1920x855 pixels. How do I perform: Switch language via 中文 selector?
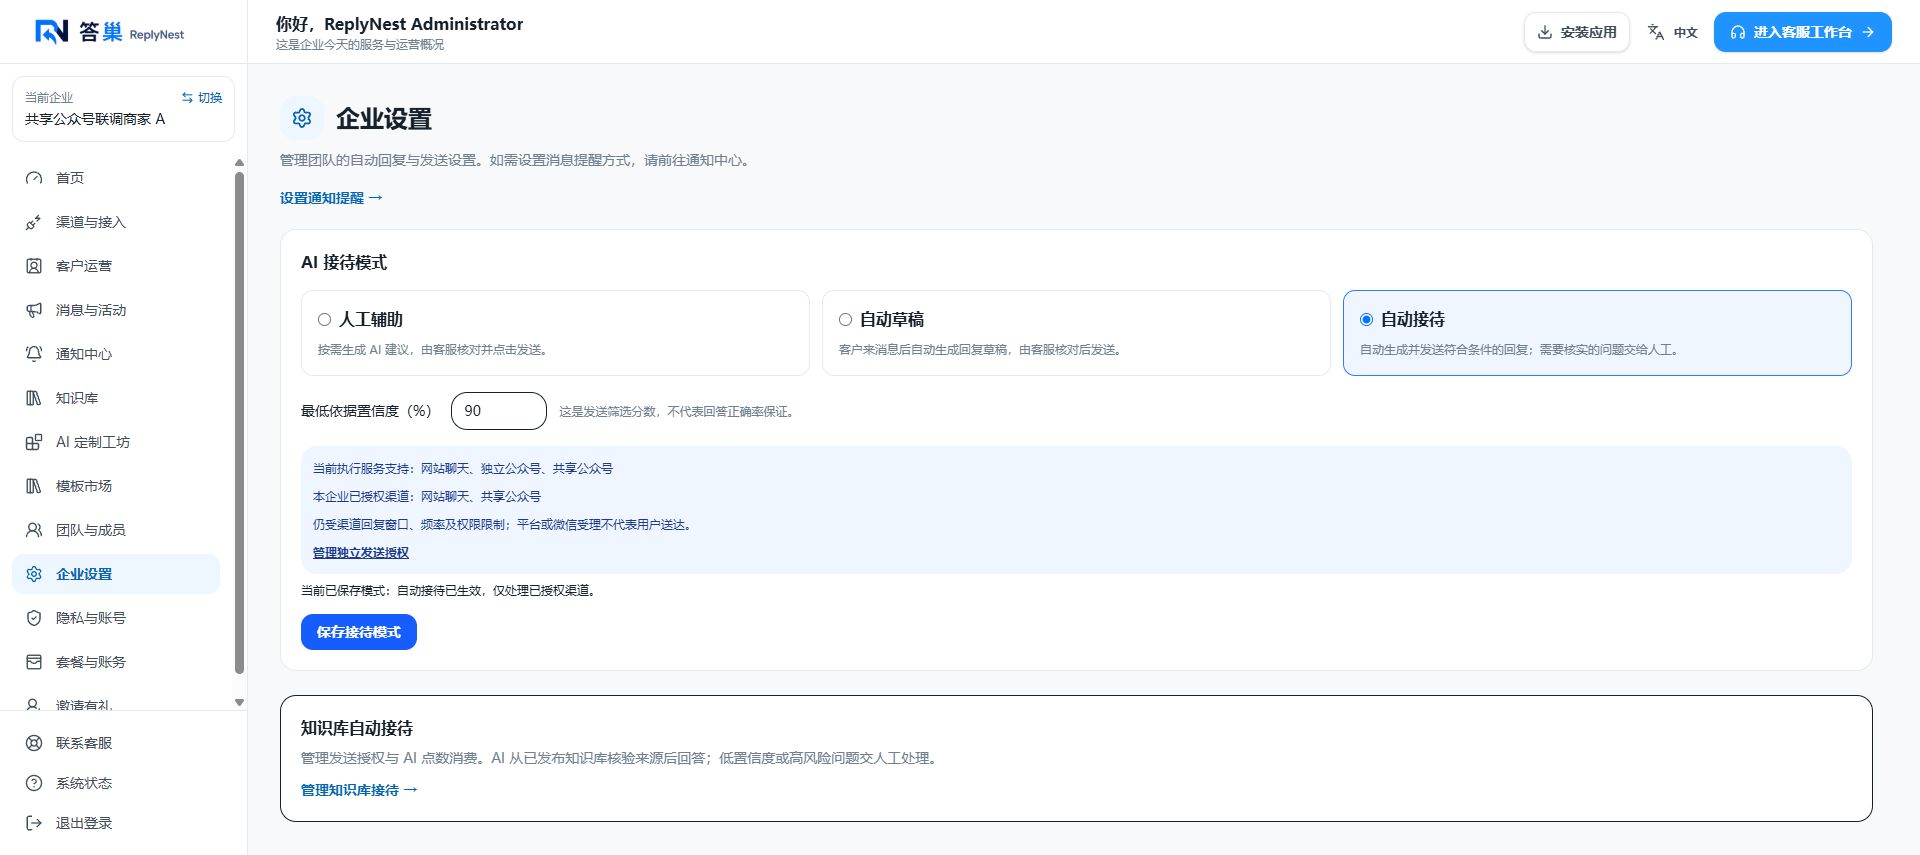pos(1673,32)
